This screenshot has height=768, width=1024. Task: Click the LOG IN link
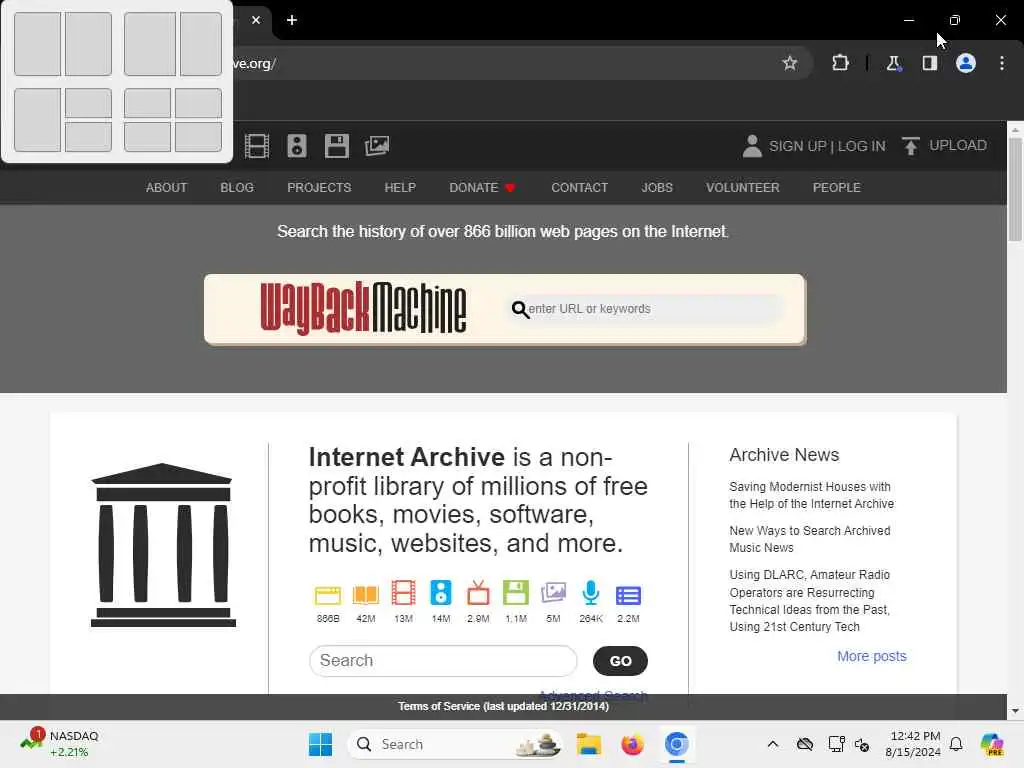point(861,146)
